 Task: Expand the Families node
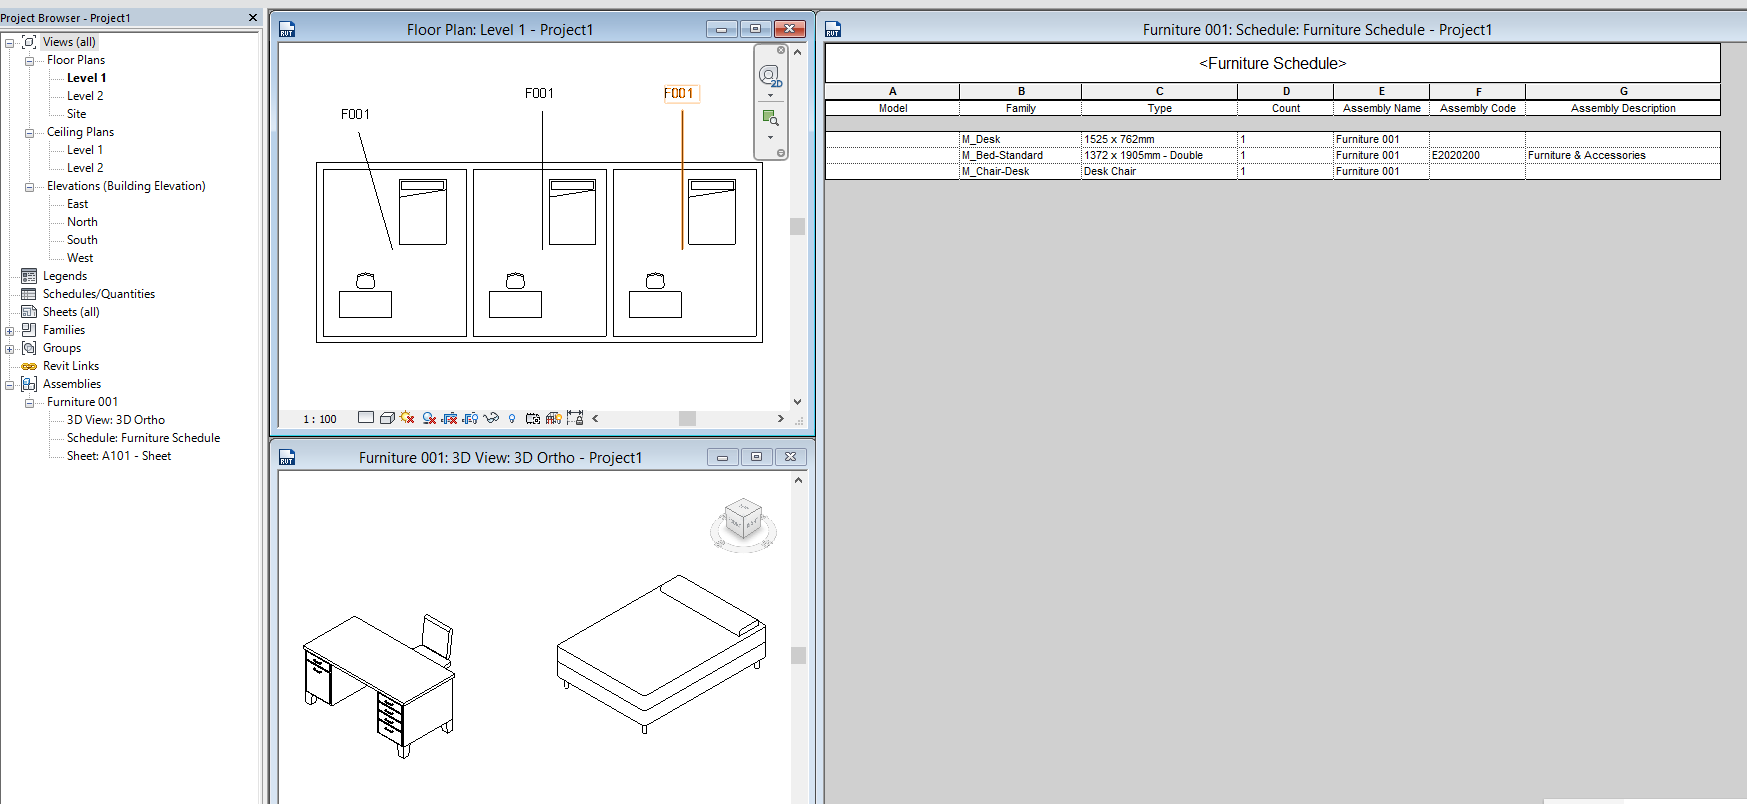pyautogui.click(x=9, y=331)
